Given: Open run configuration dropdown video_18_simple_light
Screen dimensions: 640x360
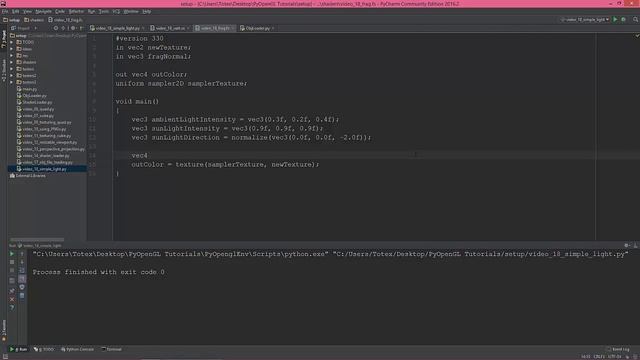Looking at the screenshot, I should click(x=584, y=20).
